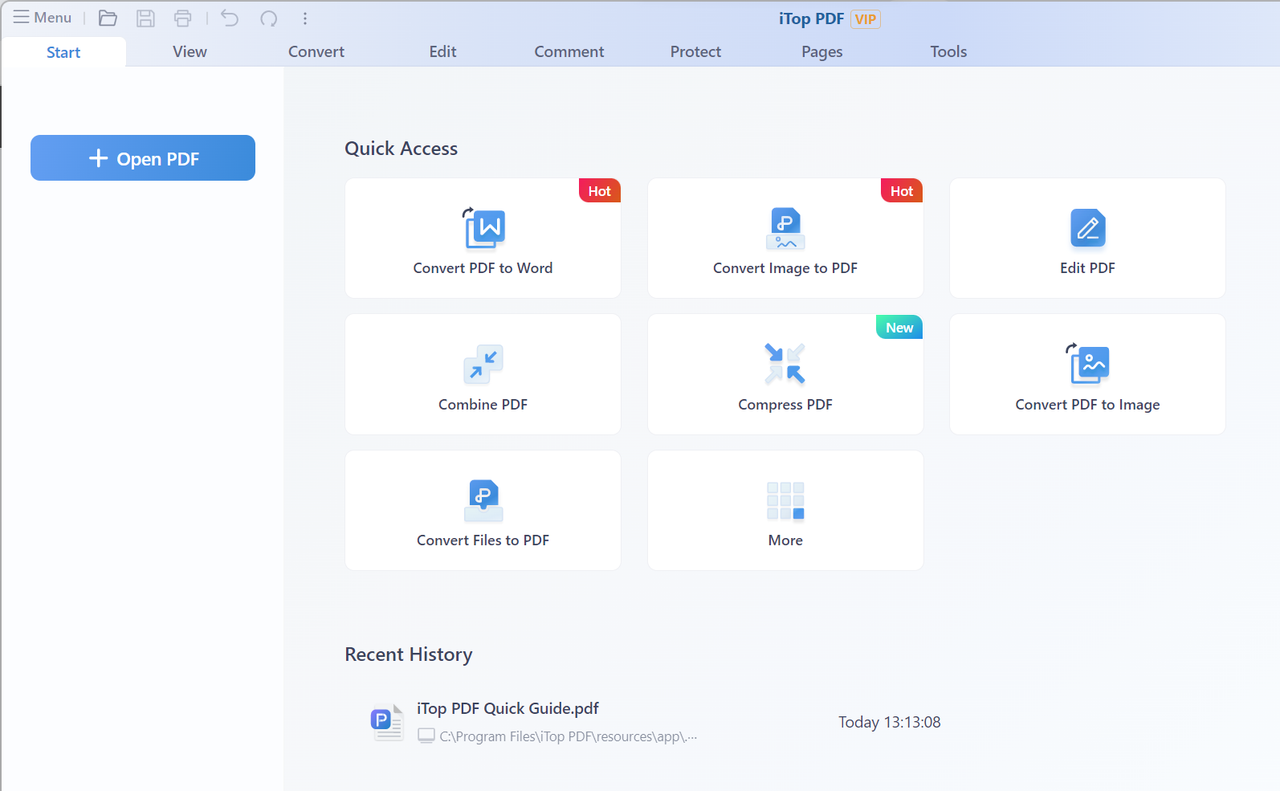This screenshot has width=1280, height=791.
Task: Click the Convert PDF to Word icon
Action: coord(484,228)
